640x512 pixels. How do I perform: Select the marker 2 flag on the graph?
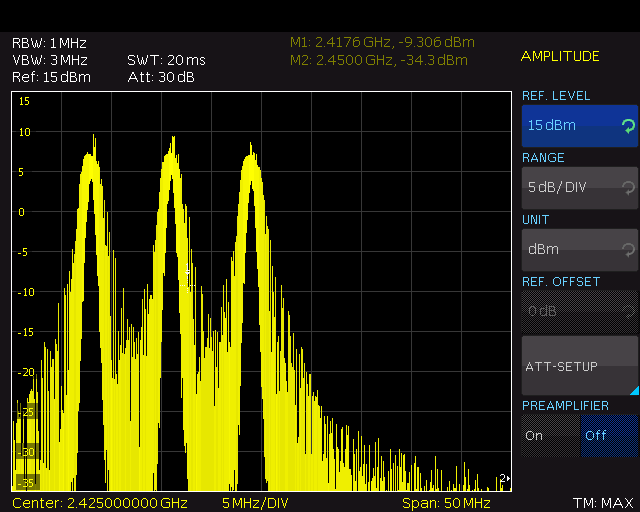click(x=504, y=478)
